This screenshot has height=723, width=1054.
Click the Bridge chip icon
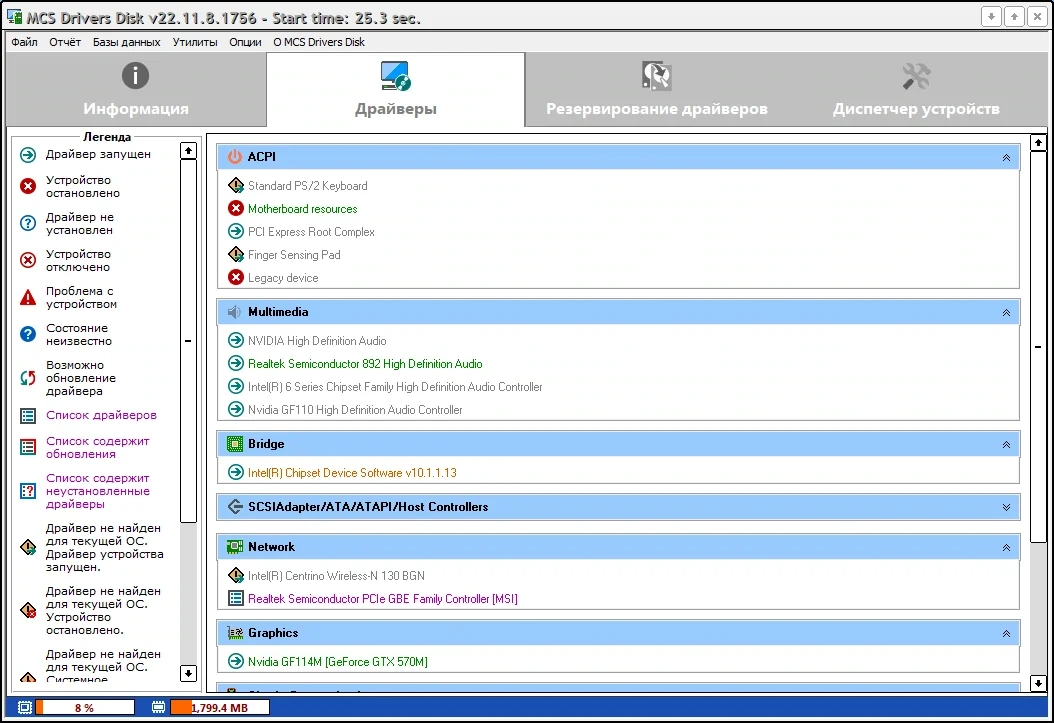point(235,443)
